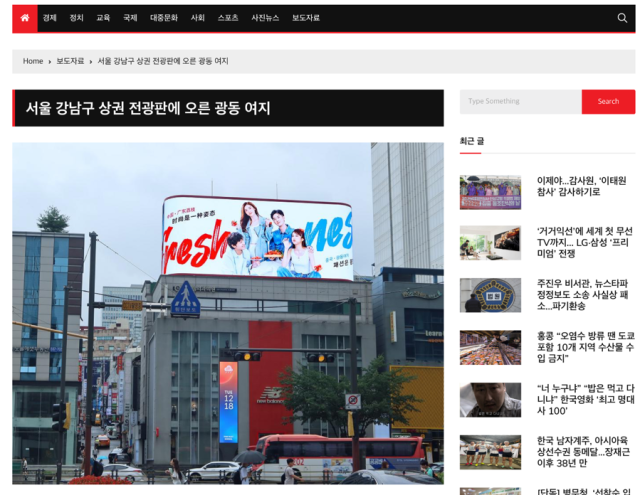Click the article headline 서울 강남구 상권 전광판에
Screen dimensions: 640x495
148,108
